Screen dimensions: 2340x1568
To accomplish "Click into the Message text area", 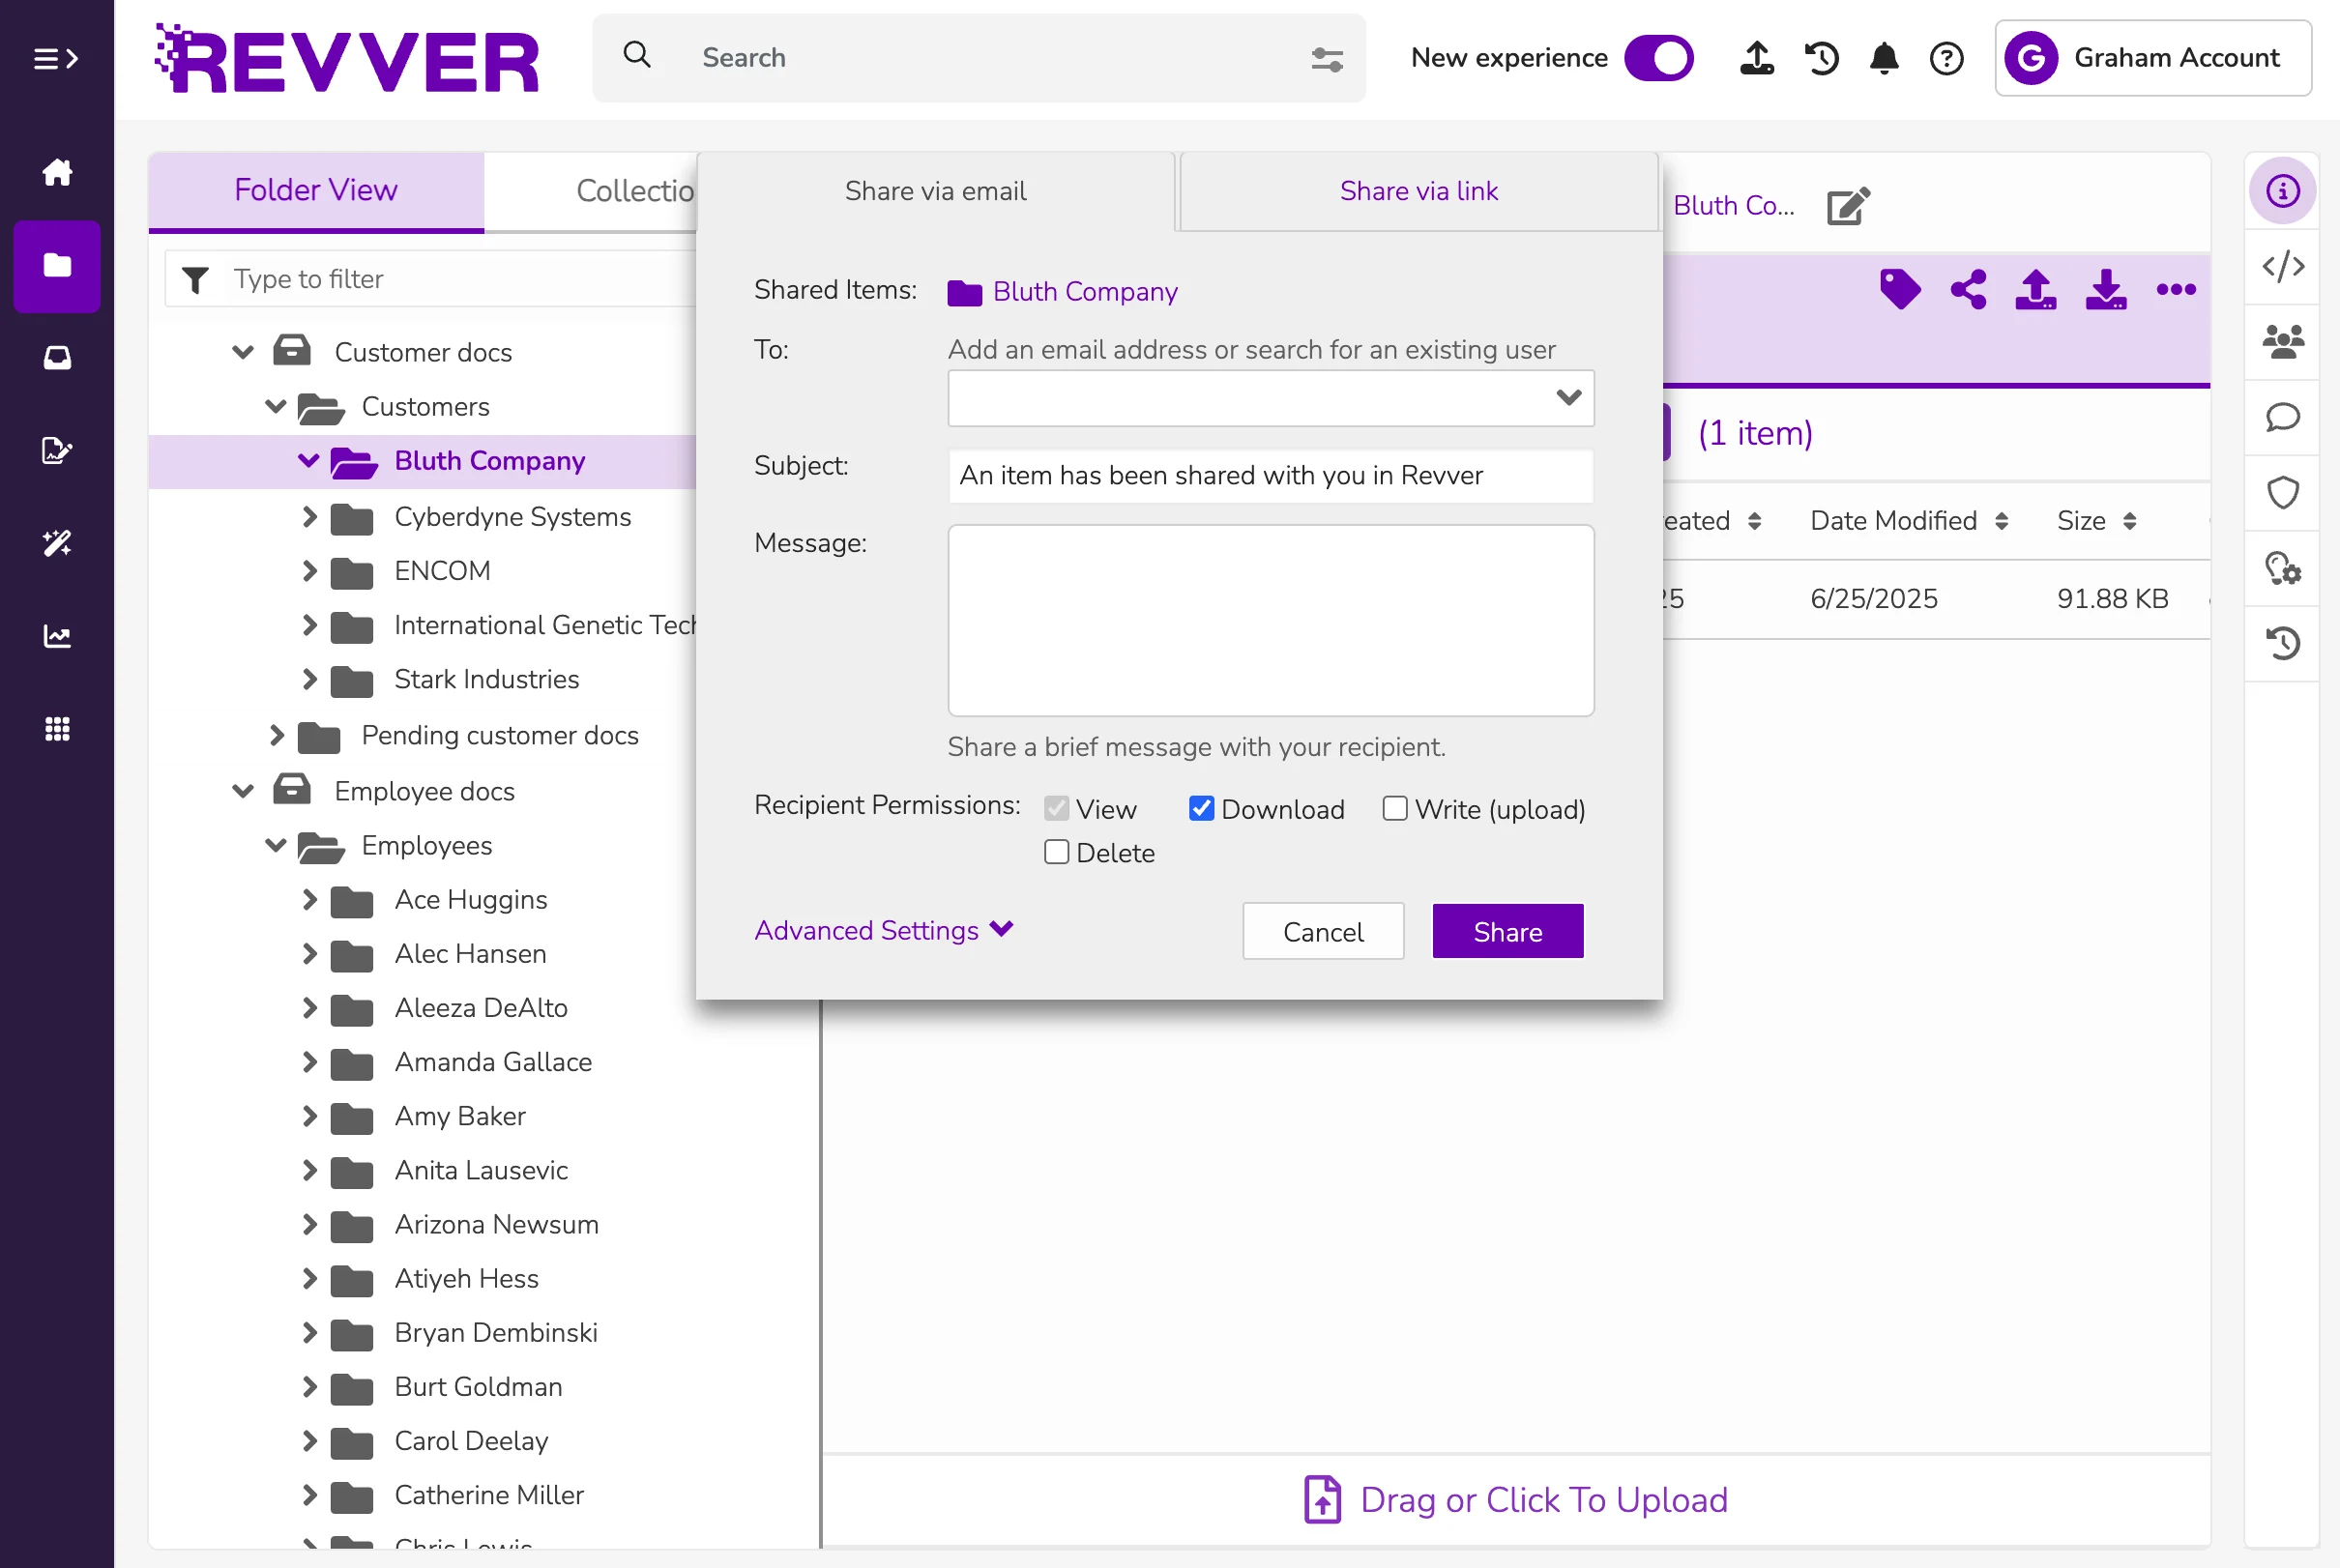I will [x=1270, y=620].
